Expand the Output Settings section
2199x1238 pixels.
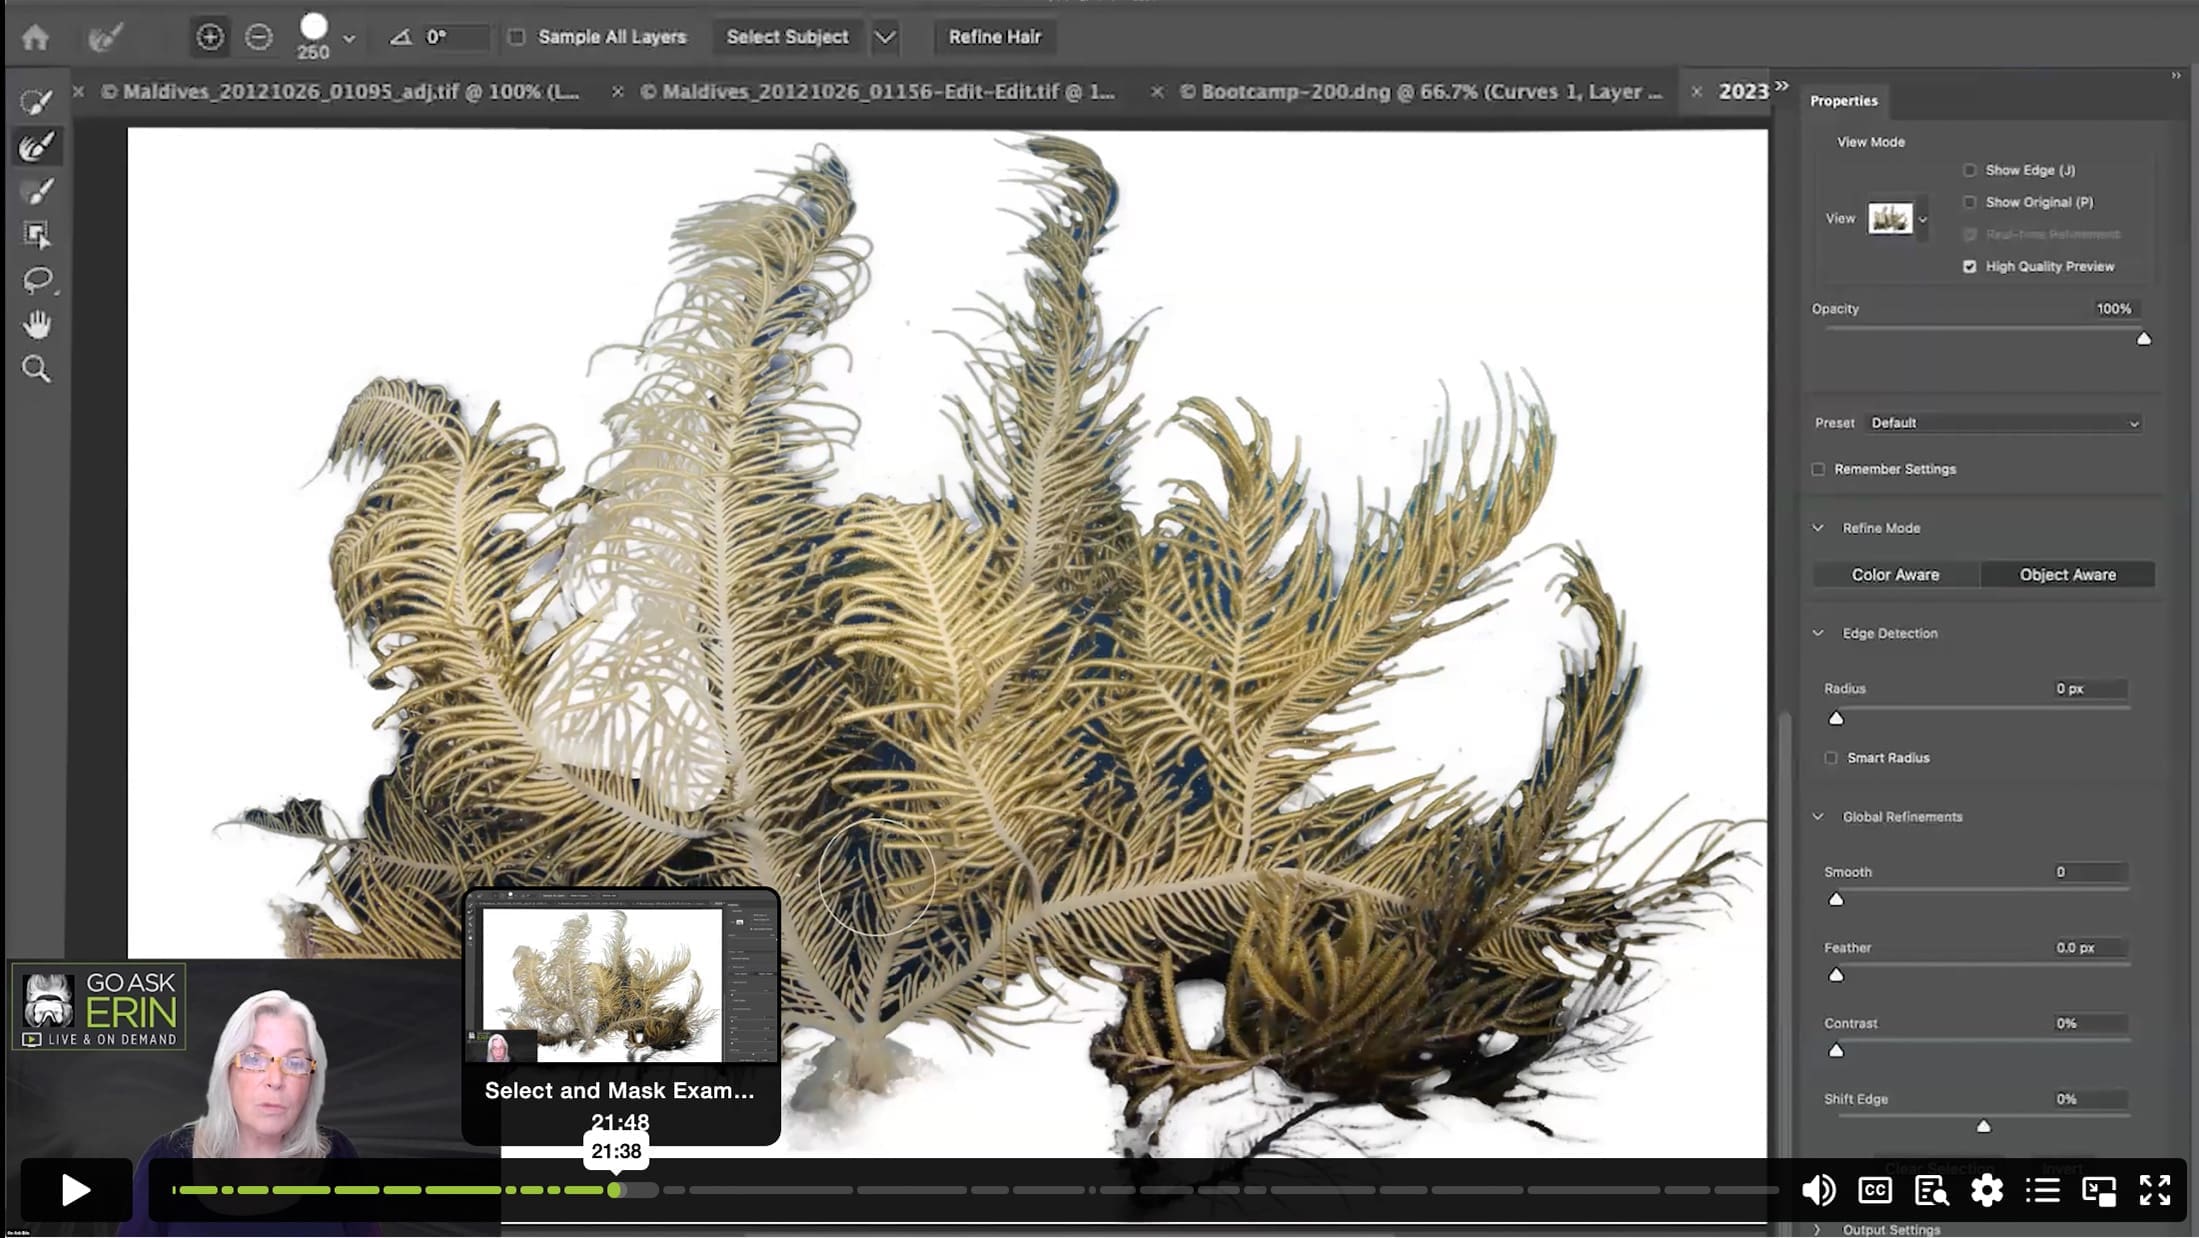coord(1818,1230)
